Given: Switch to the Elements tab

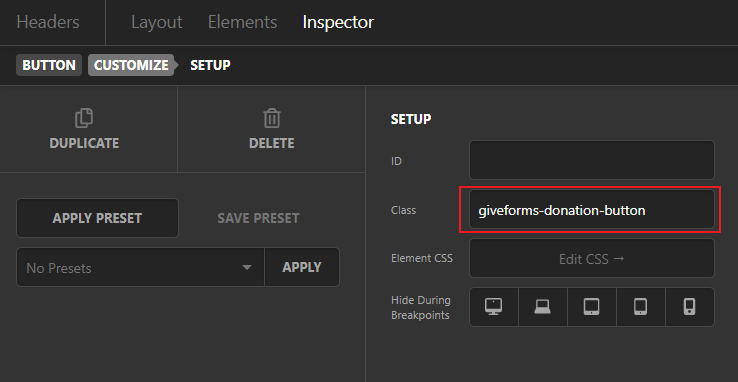Looking at the screenshot, I should click(x=242, y=22).
